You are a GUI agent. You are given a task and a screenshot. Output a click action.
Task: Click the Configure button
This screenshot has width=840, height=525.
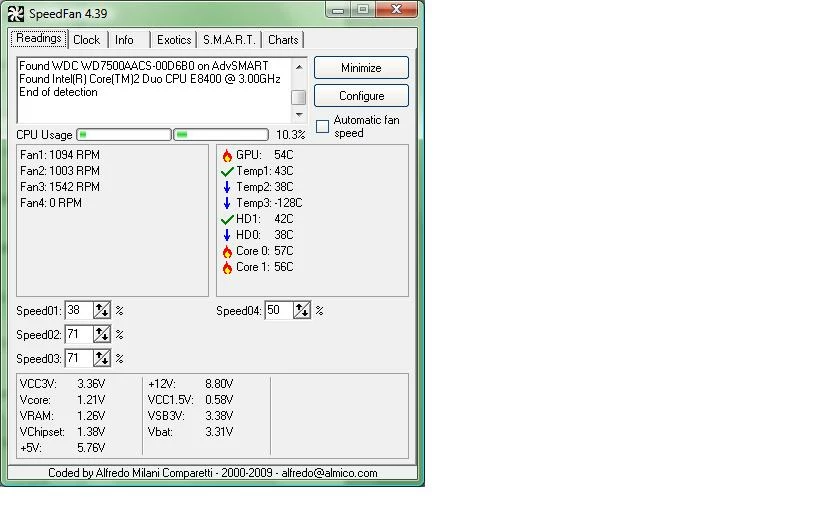(361, 96)
